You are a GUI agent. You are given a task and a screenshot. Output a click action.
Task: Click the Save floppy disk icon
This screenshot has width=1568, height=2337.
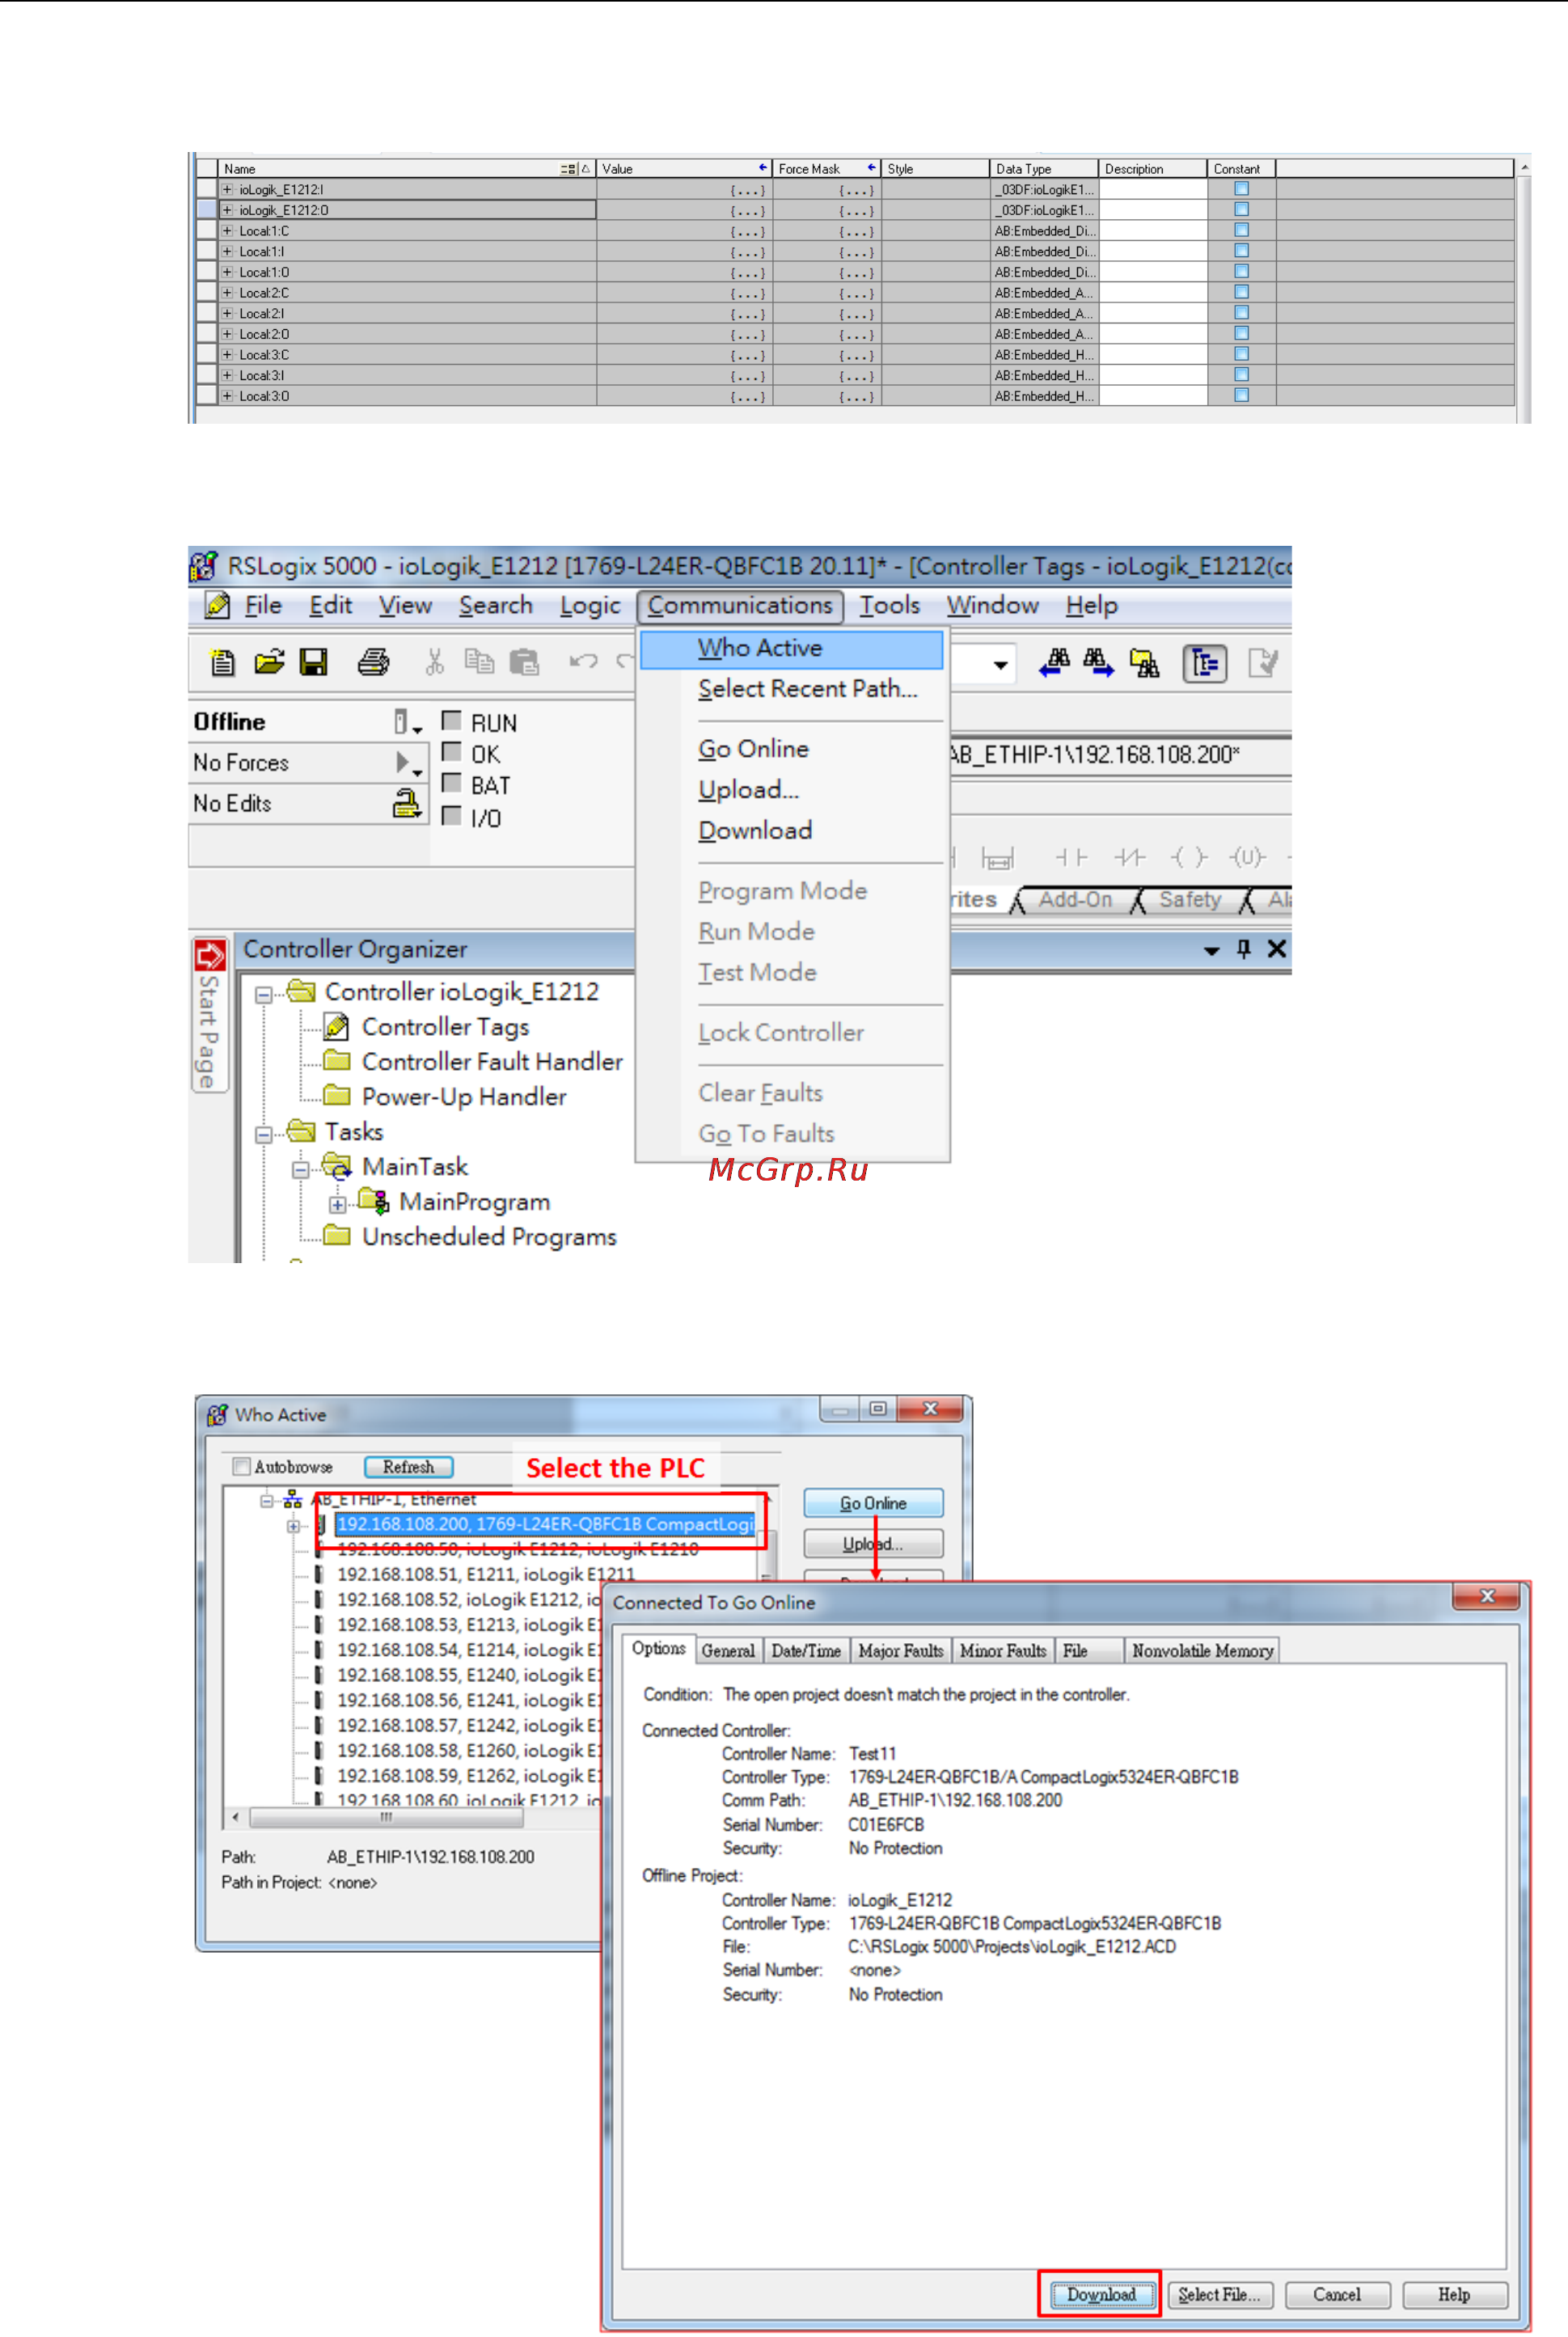pos(314,662)
